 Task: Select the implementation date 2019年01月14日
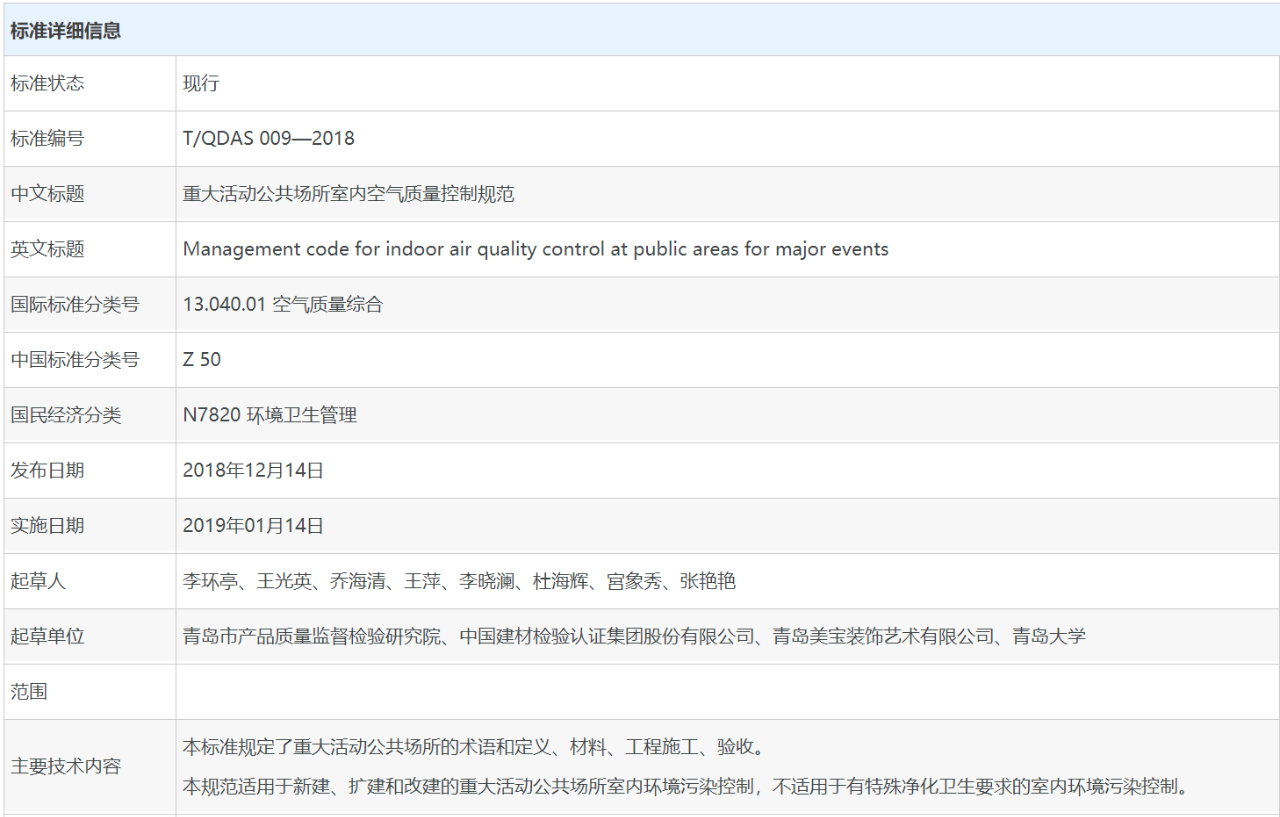point(253,525)
